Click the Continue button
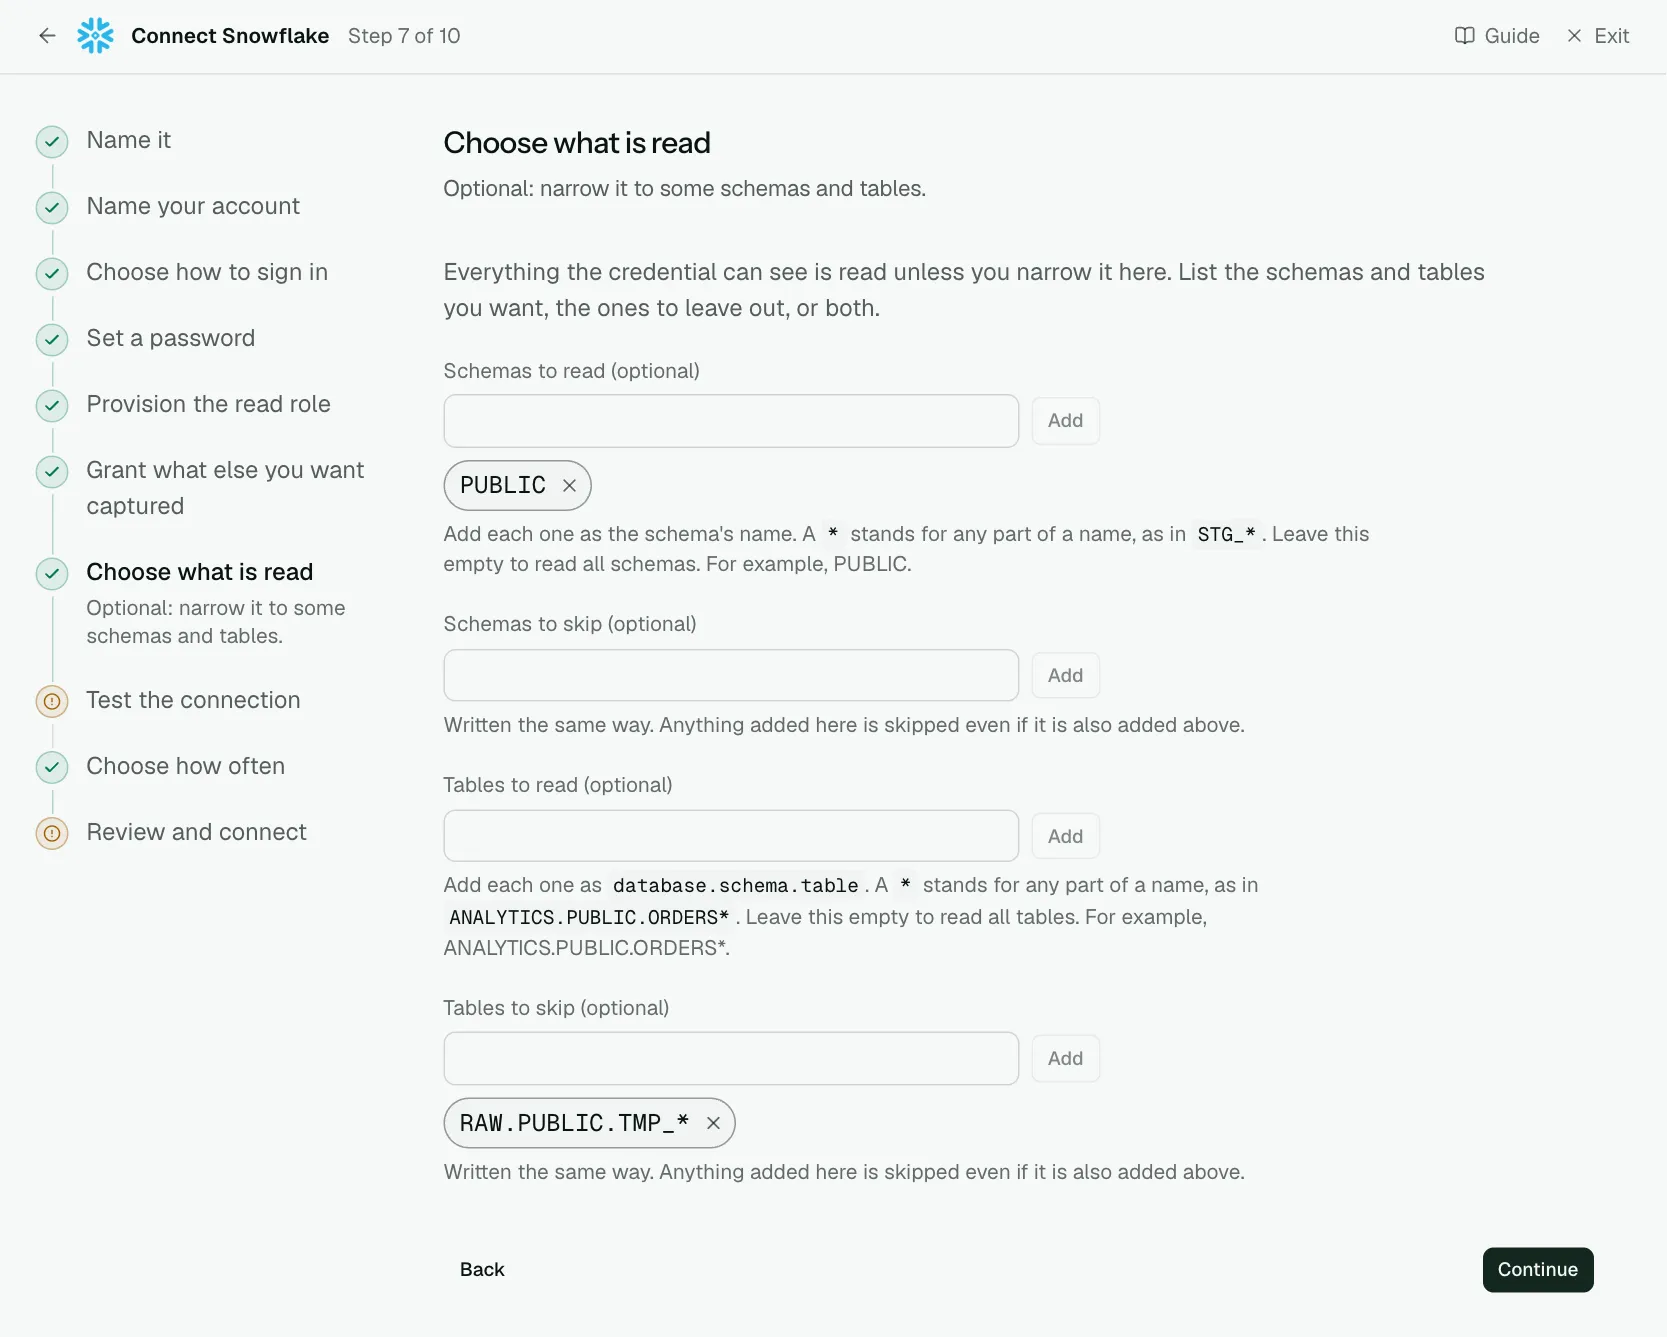This screenshot has width=1667, height=1337. click(1537, 1269)
